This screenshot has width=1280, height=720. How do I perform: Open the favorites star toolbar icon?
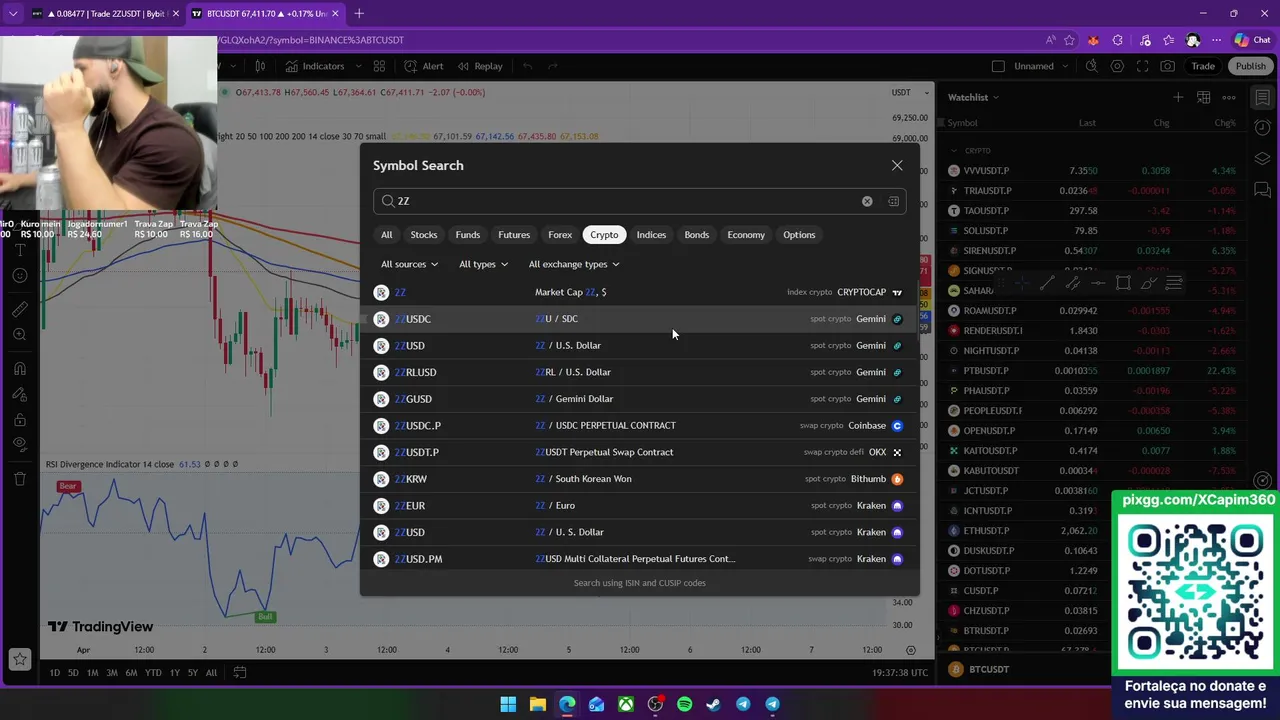click(19, 660)
